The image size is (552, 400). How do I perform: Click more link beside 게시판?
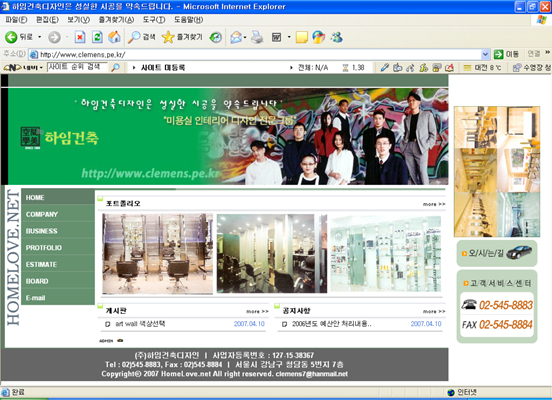(257, 312)
